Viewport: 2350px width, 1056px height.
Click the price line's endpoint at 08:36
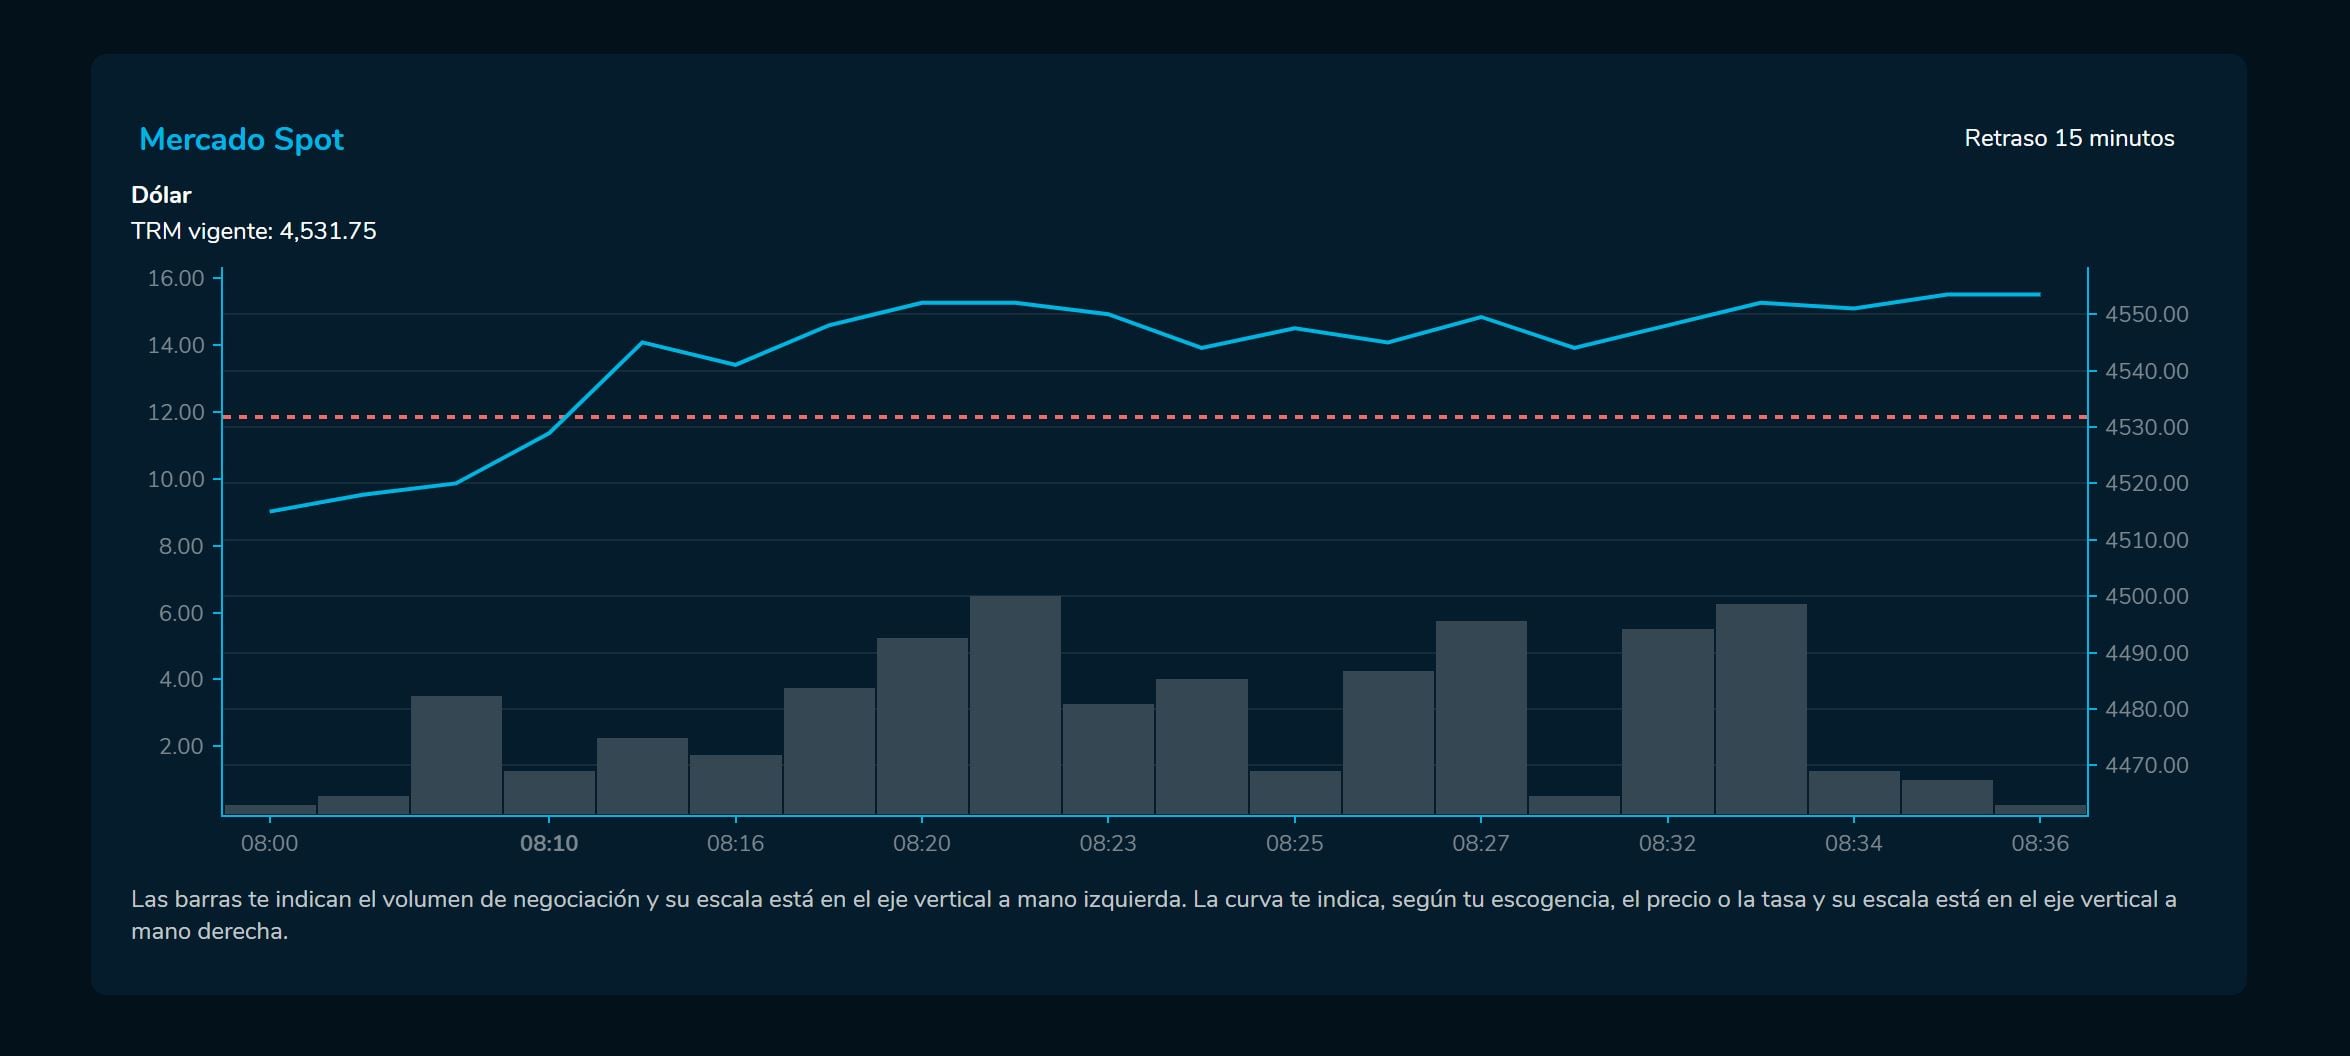2038,295
